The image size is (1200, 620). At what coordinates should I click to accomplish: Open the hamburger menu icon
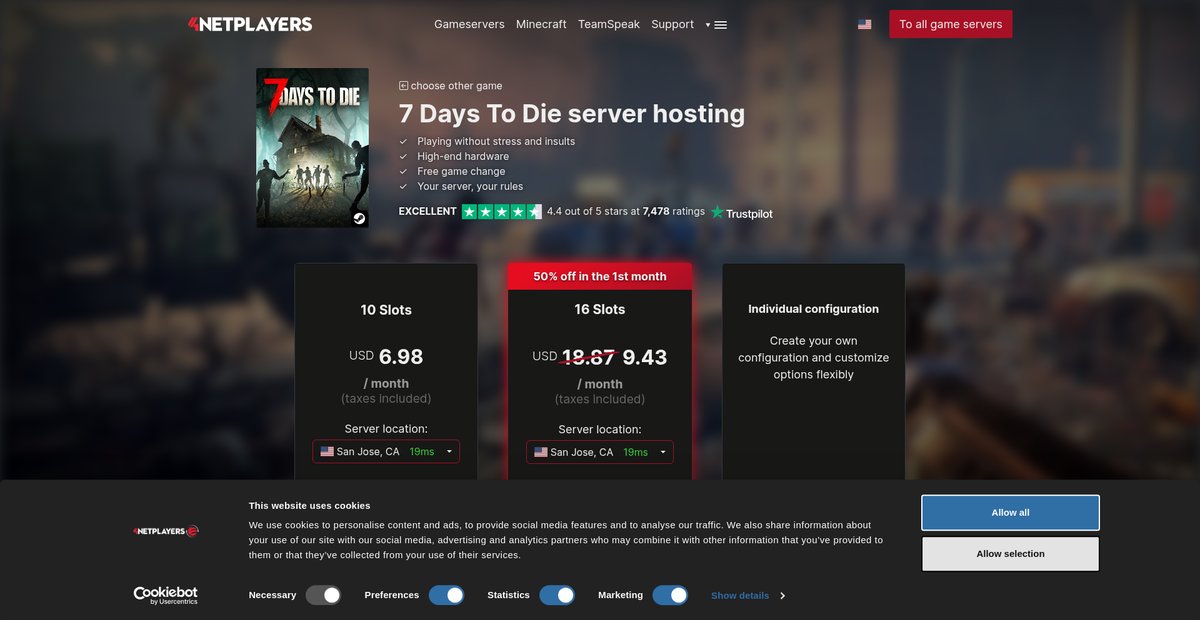click(x=721, y=25)
